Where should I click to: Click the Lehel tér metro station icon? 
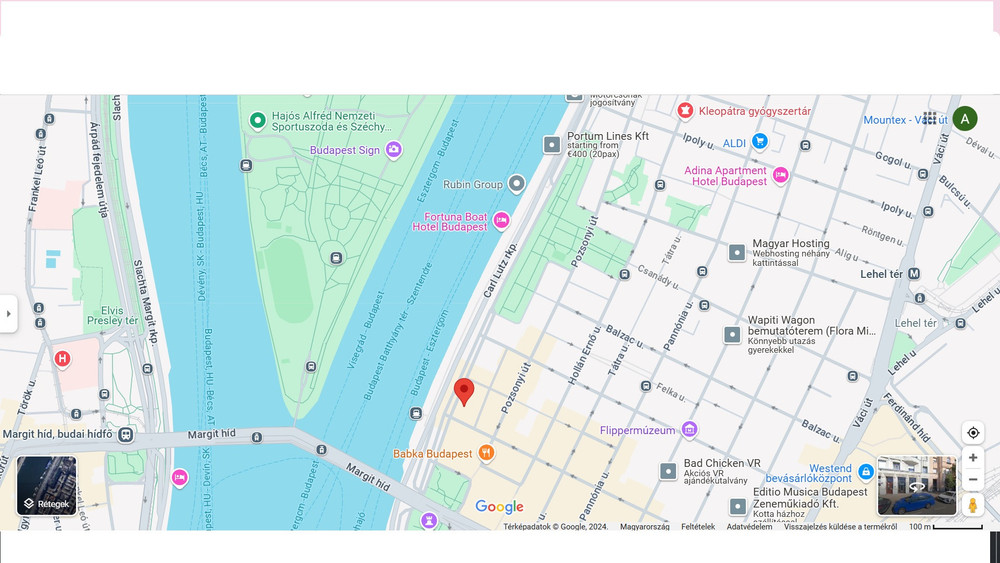[914, 274]
